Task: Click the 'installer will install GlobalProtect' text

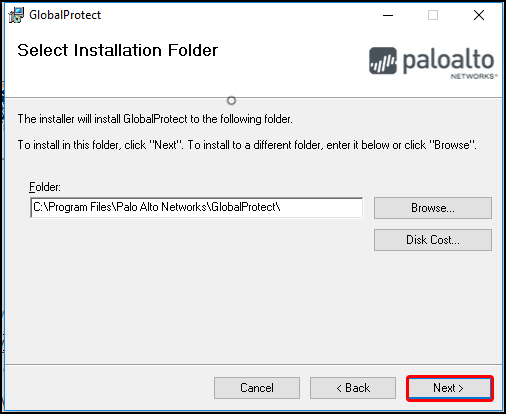Action: pyautogui.click(x=155, y=119)
